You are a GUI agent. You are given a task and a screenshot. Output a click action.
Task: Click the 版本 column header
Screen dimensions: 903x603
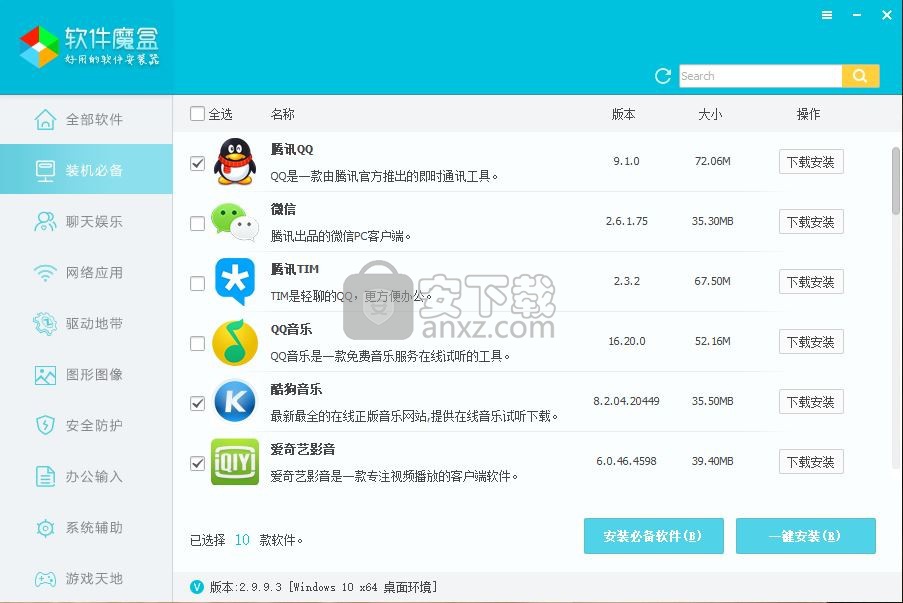(x=623, y=114)
